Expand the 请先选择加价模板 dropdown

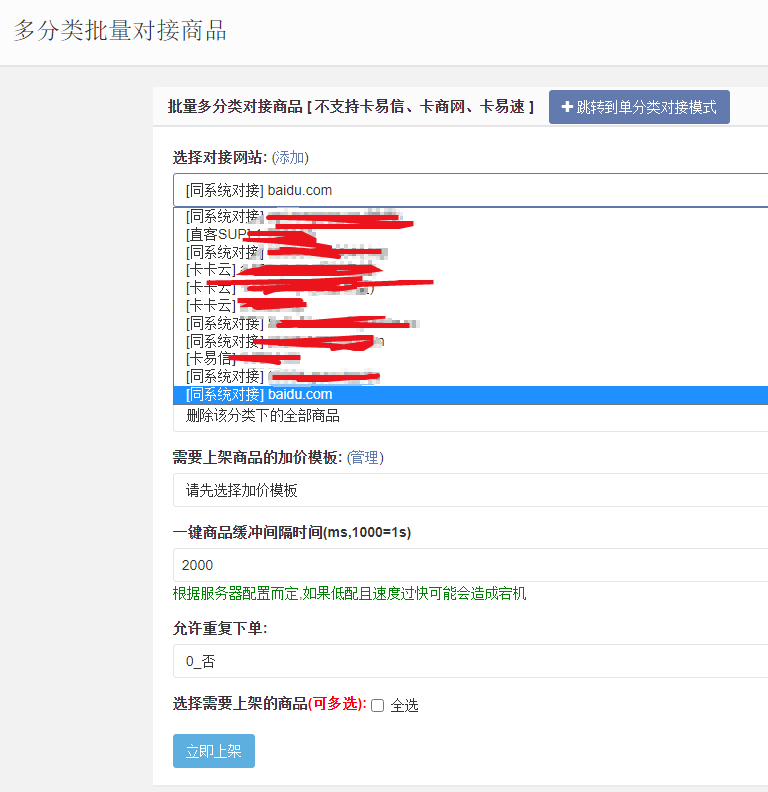[470, 490]
